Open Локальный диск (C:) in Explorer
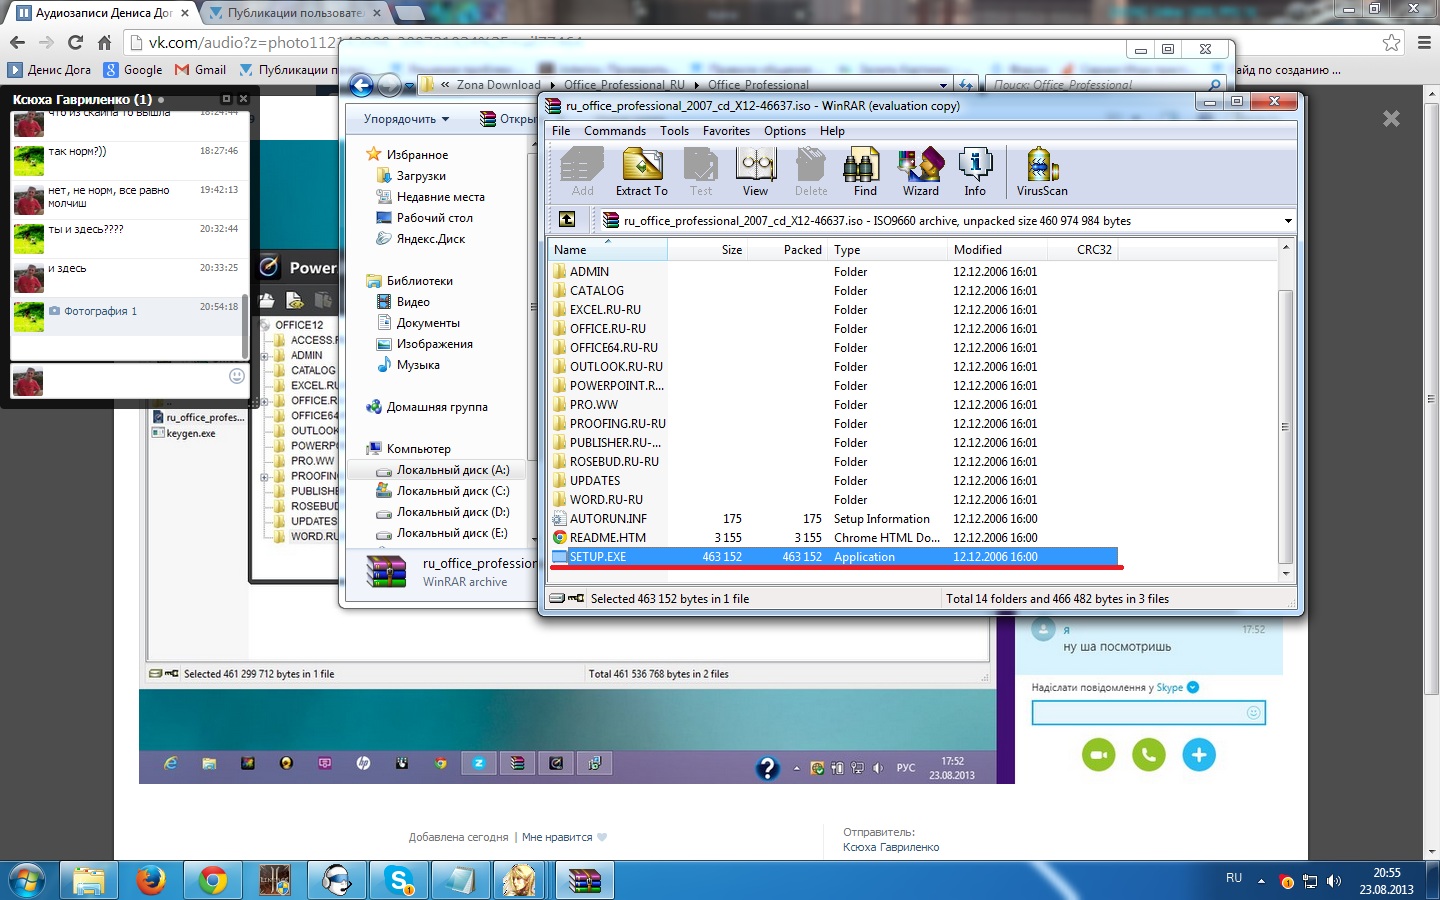 click(x=453, y=491)
